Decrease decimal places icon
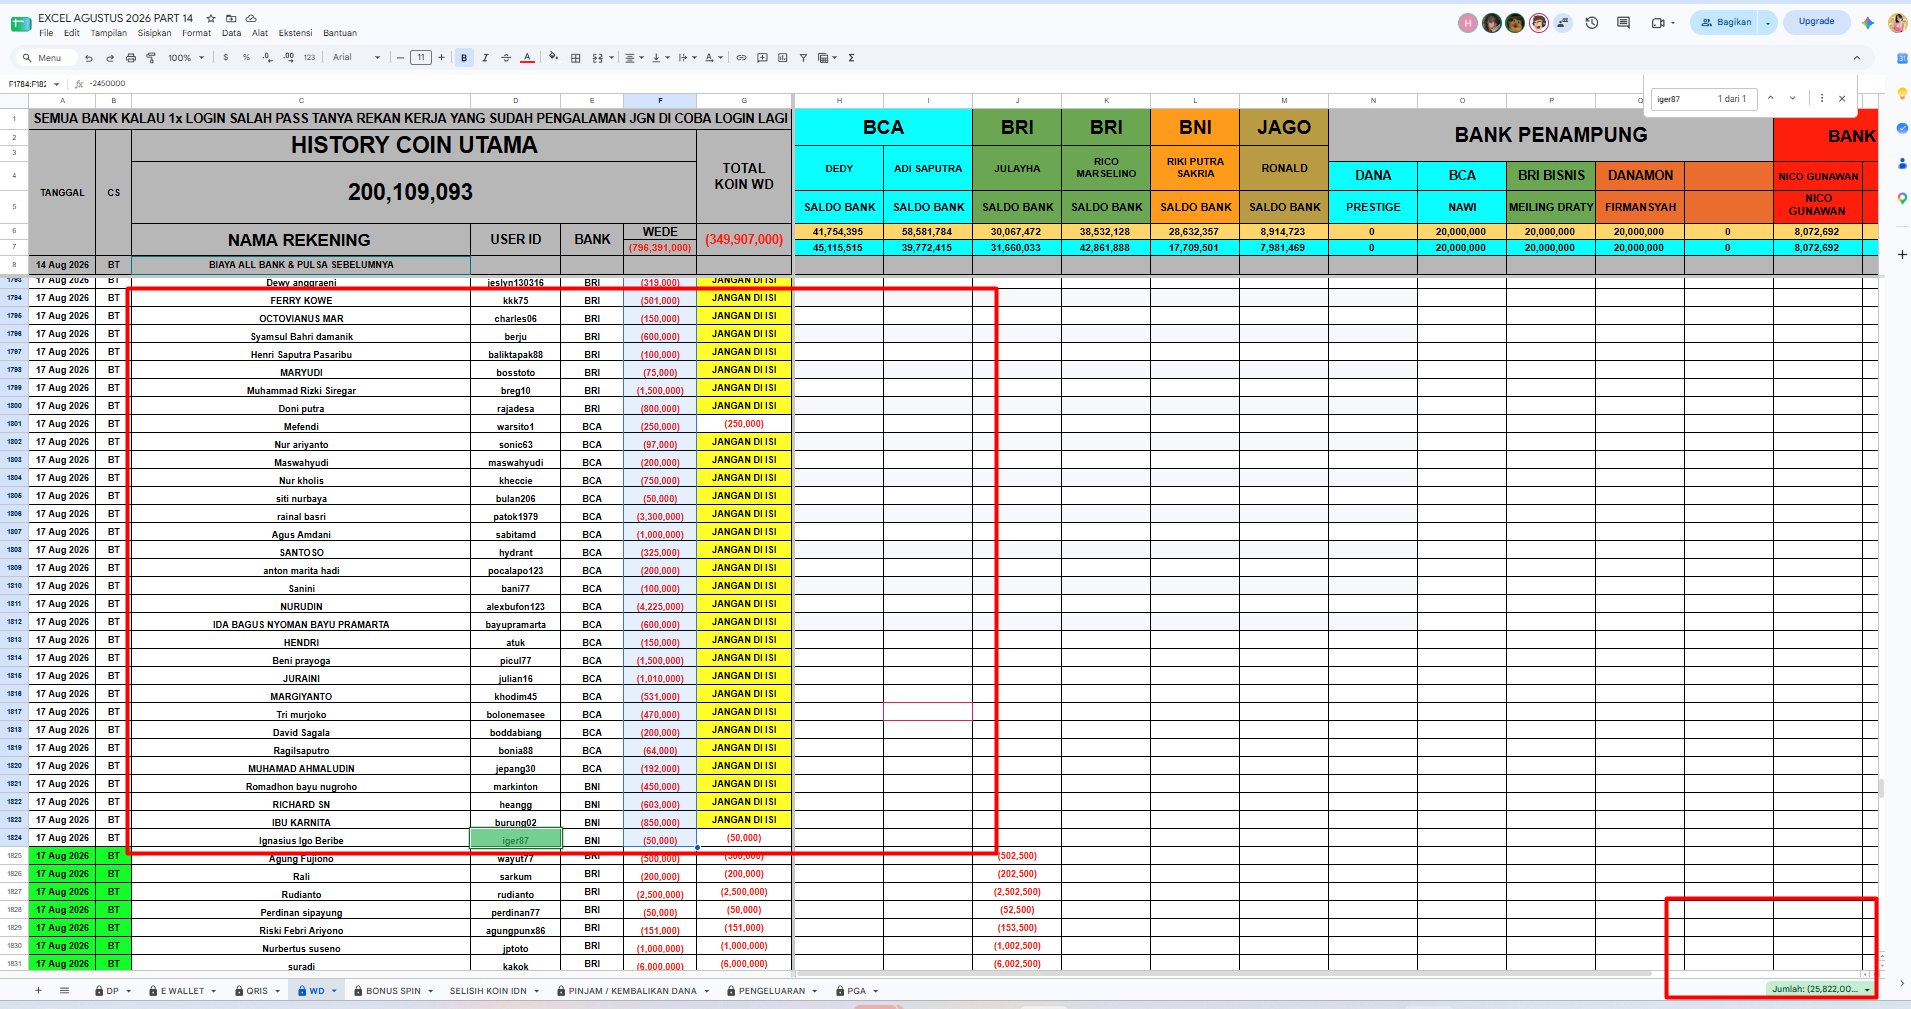This screenshot has width=1911, height=1009. [x=267, y=58]
